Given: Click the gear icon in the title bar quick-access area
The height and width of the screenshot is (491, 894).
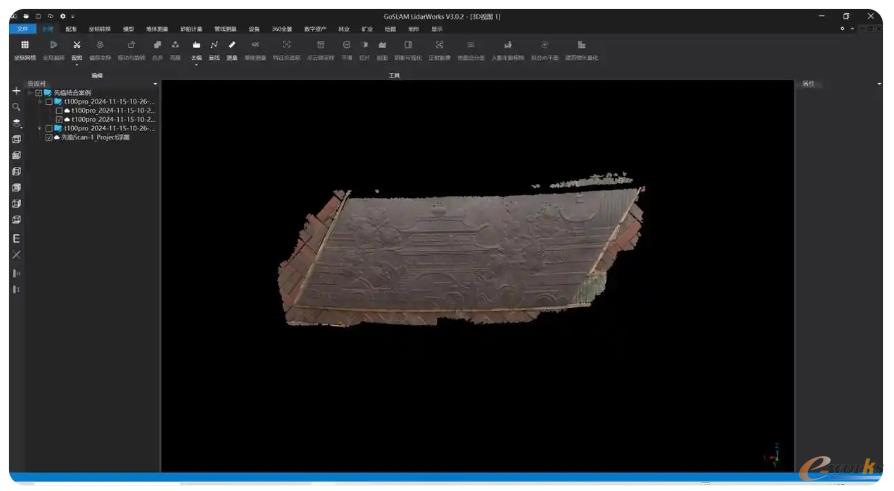Looking at the screenshot, I should (x=63, y=16).
